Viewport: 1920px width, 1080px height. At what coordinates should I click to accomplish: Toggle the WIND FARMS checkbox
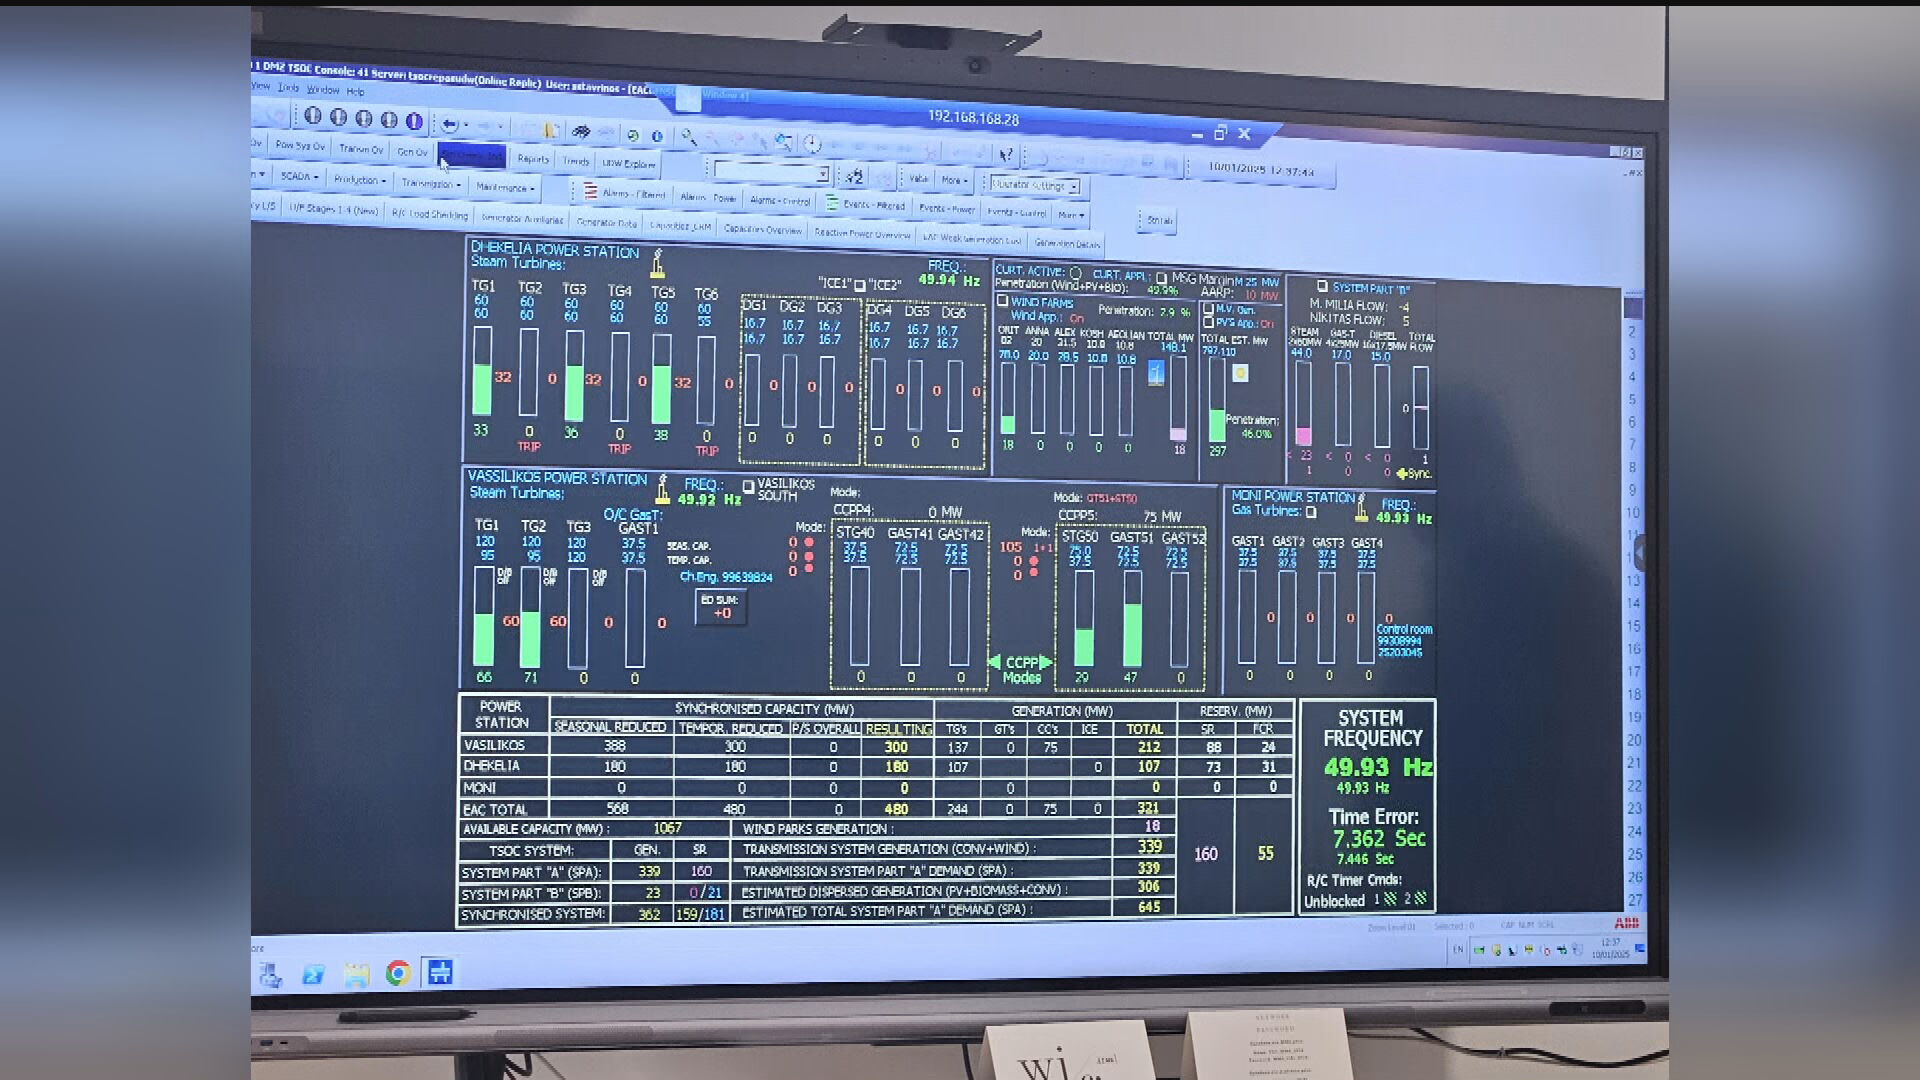[x=1002, y=301]
